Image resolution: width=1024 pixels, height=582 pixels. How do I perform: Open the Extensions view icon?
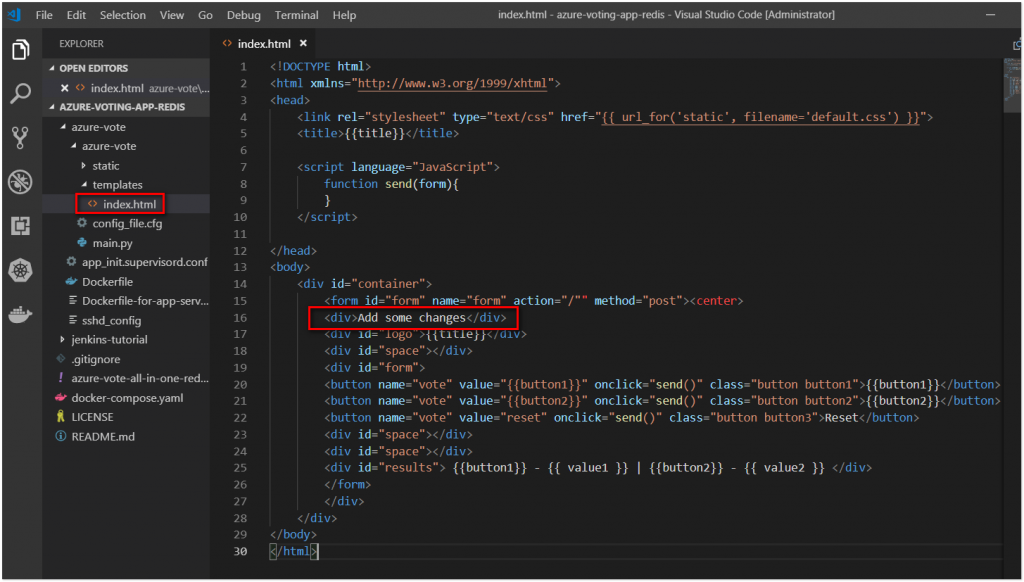point(20,226)
